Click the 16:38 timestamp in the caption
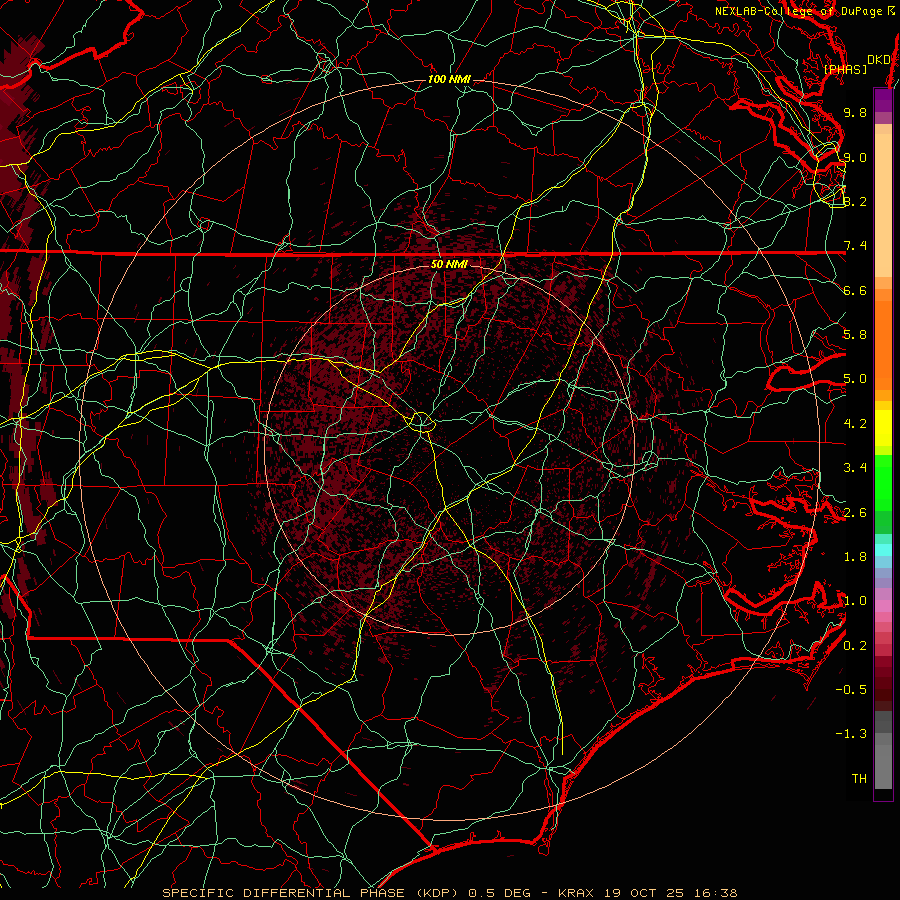900x900 pixels. coord(717,893)
